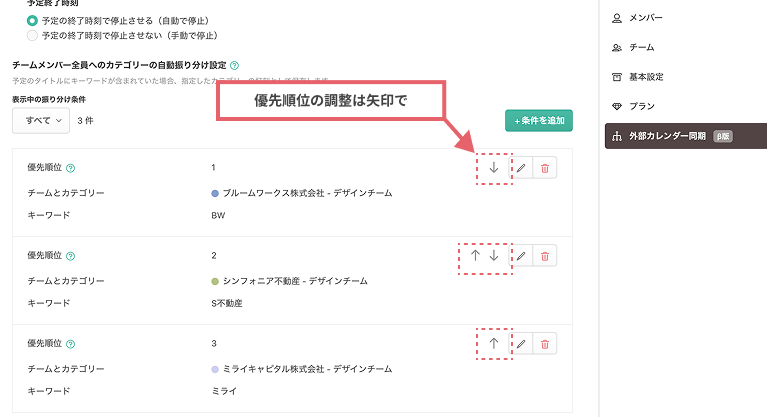Delete the ミライキャピタル condition via trash icon

[x=544, y=344]
